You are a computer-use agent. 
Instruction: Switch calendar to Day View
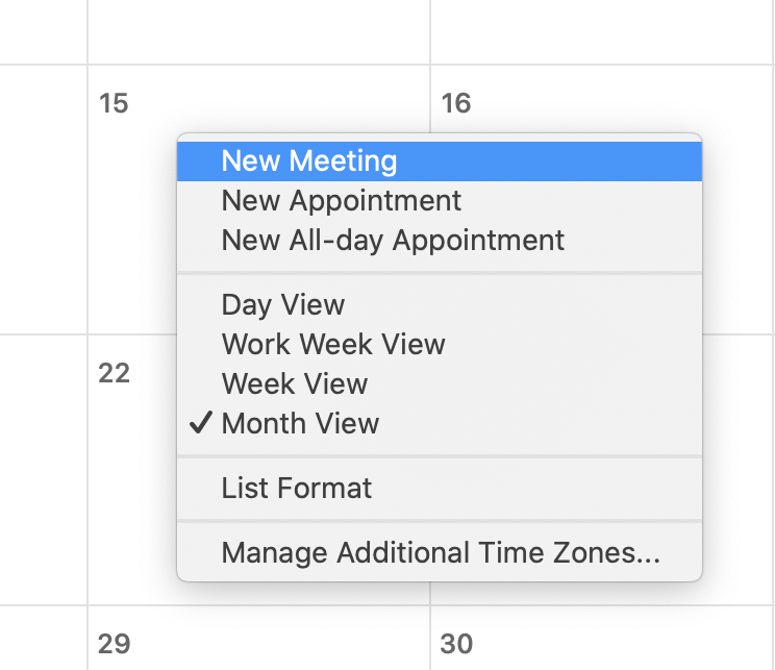coord(283,305)
